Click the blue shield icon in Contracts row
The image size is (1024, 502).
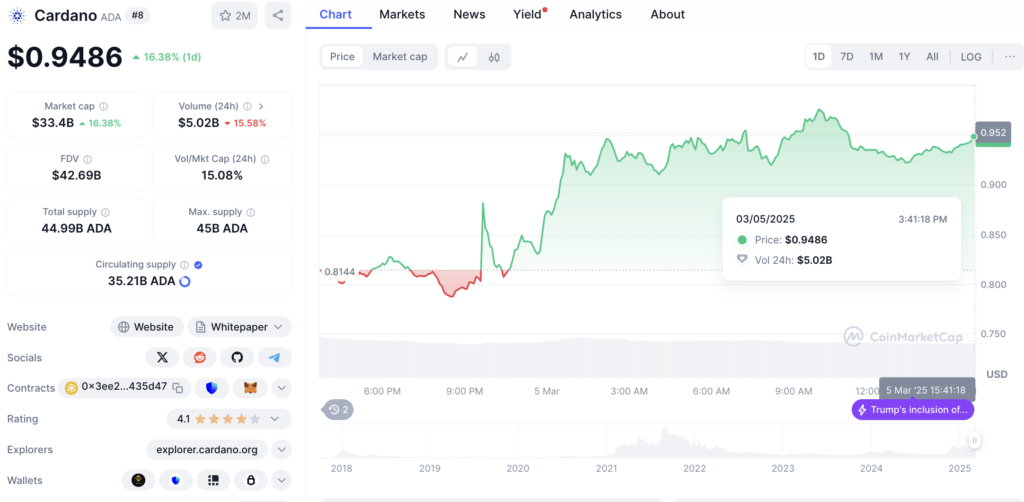tap(212, 388)
